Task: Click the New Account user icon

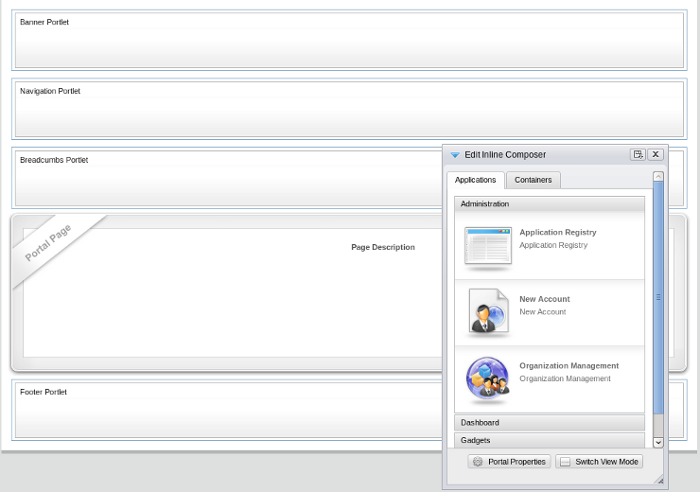Action: (488, 311)
